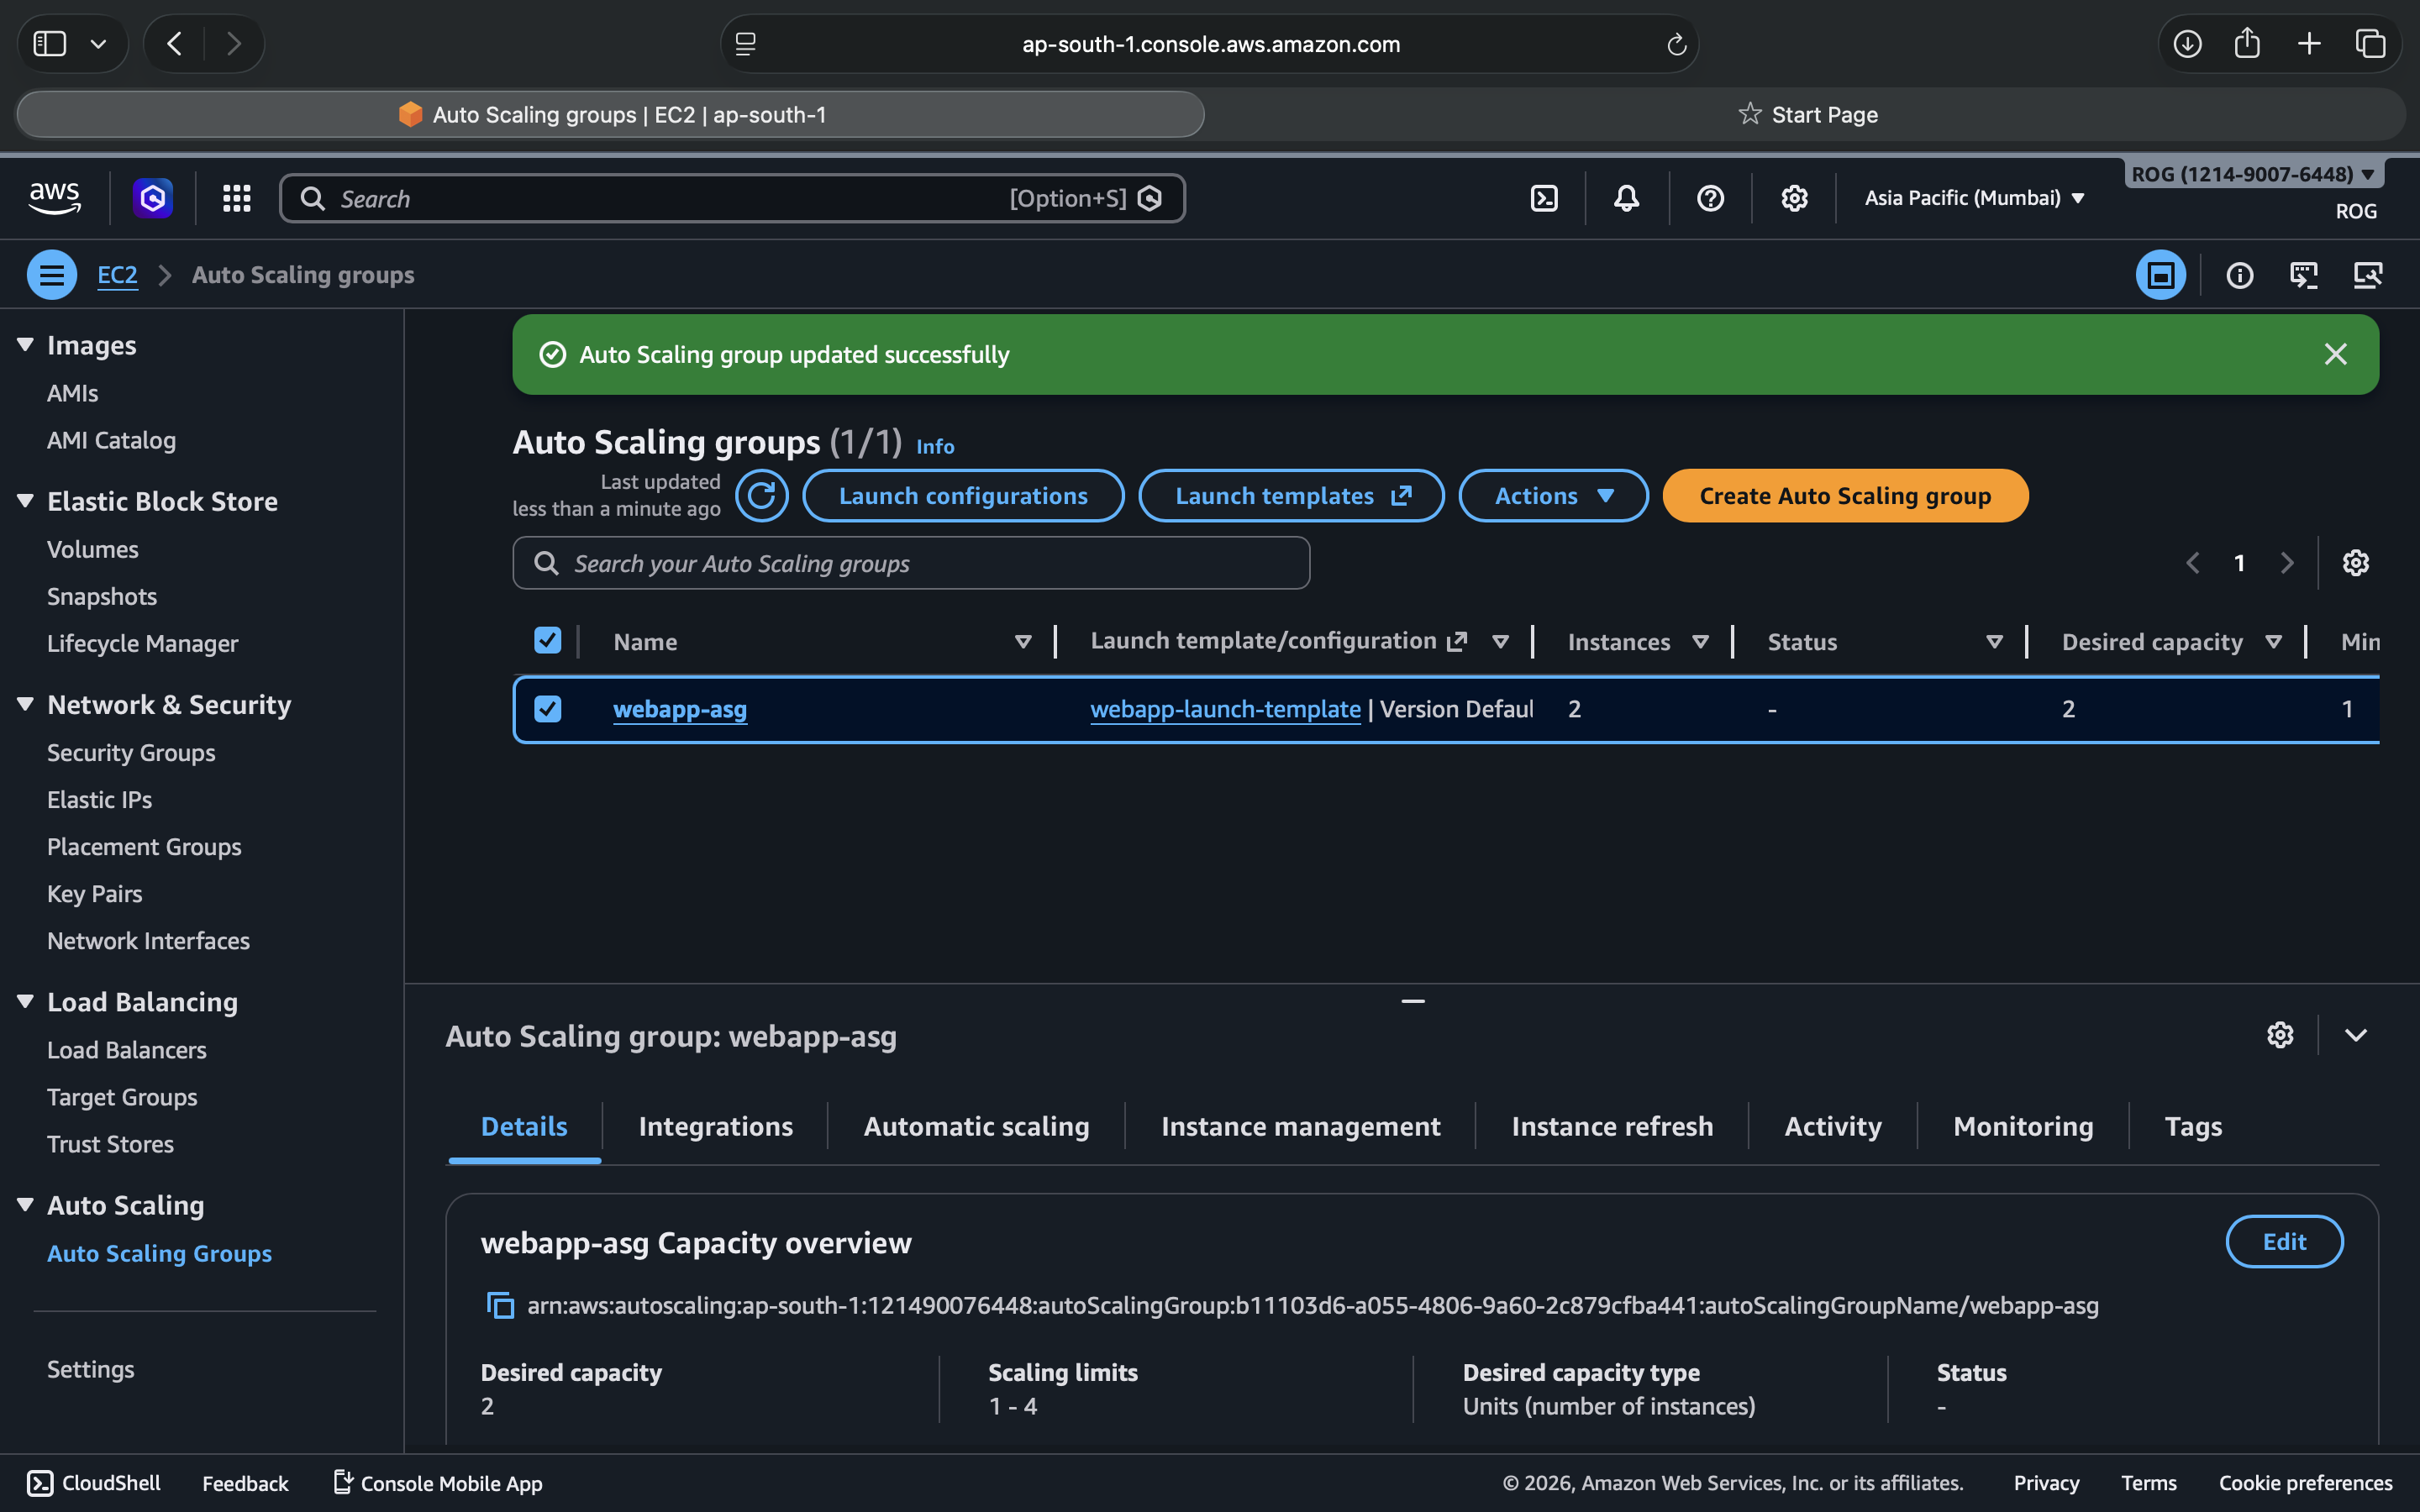Open the Actions dropdown
This screenshot has height=1512, width=2420.
(x=1553, y=496)
